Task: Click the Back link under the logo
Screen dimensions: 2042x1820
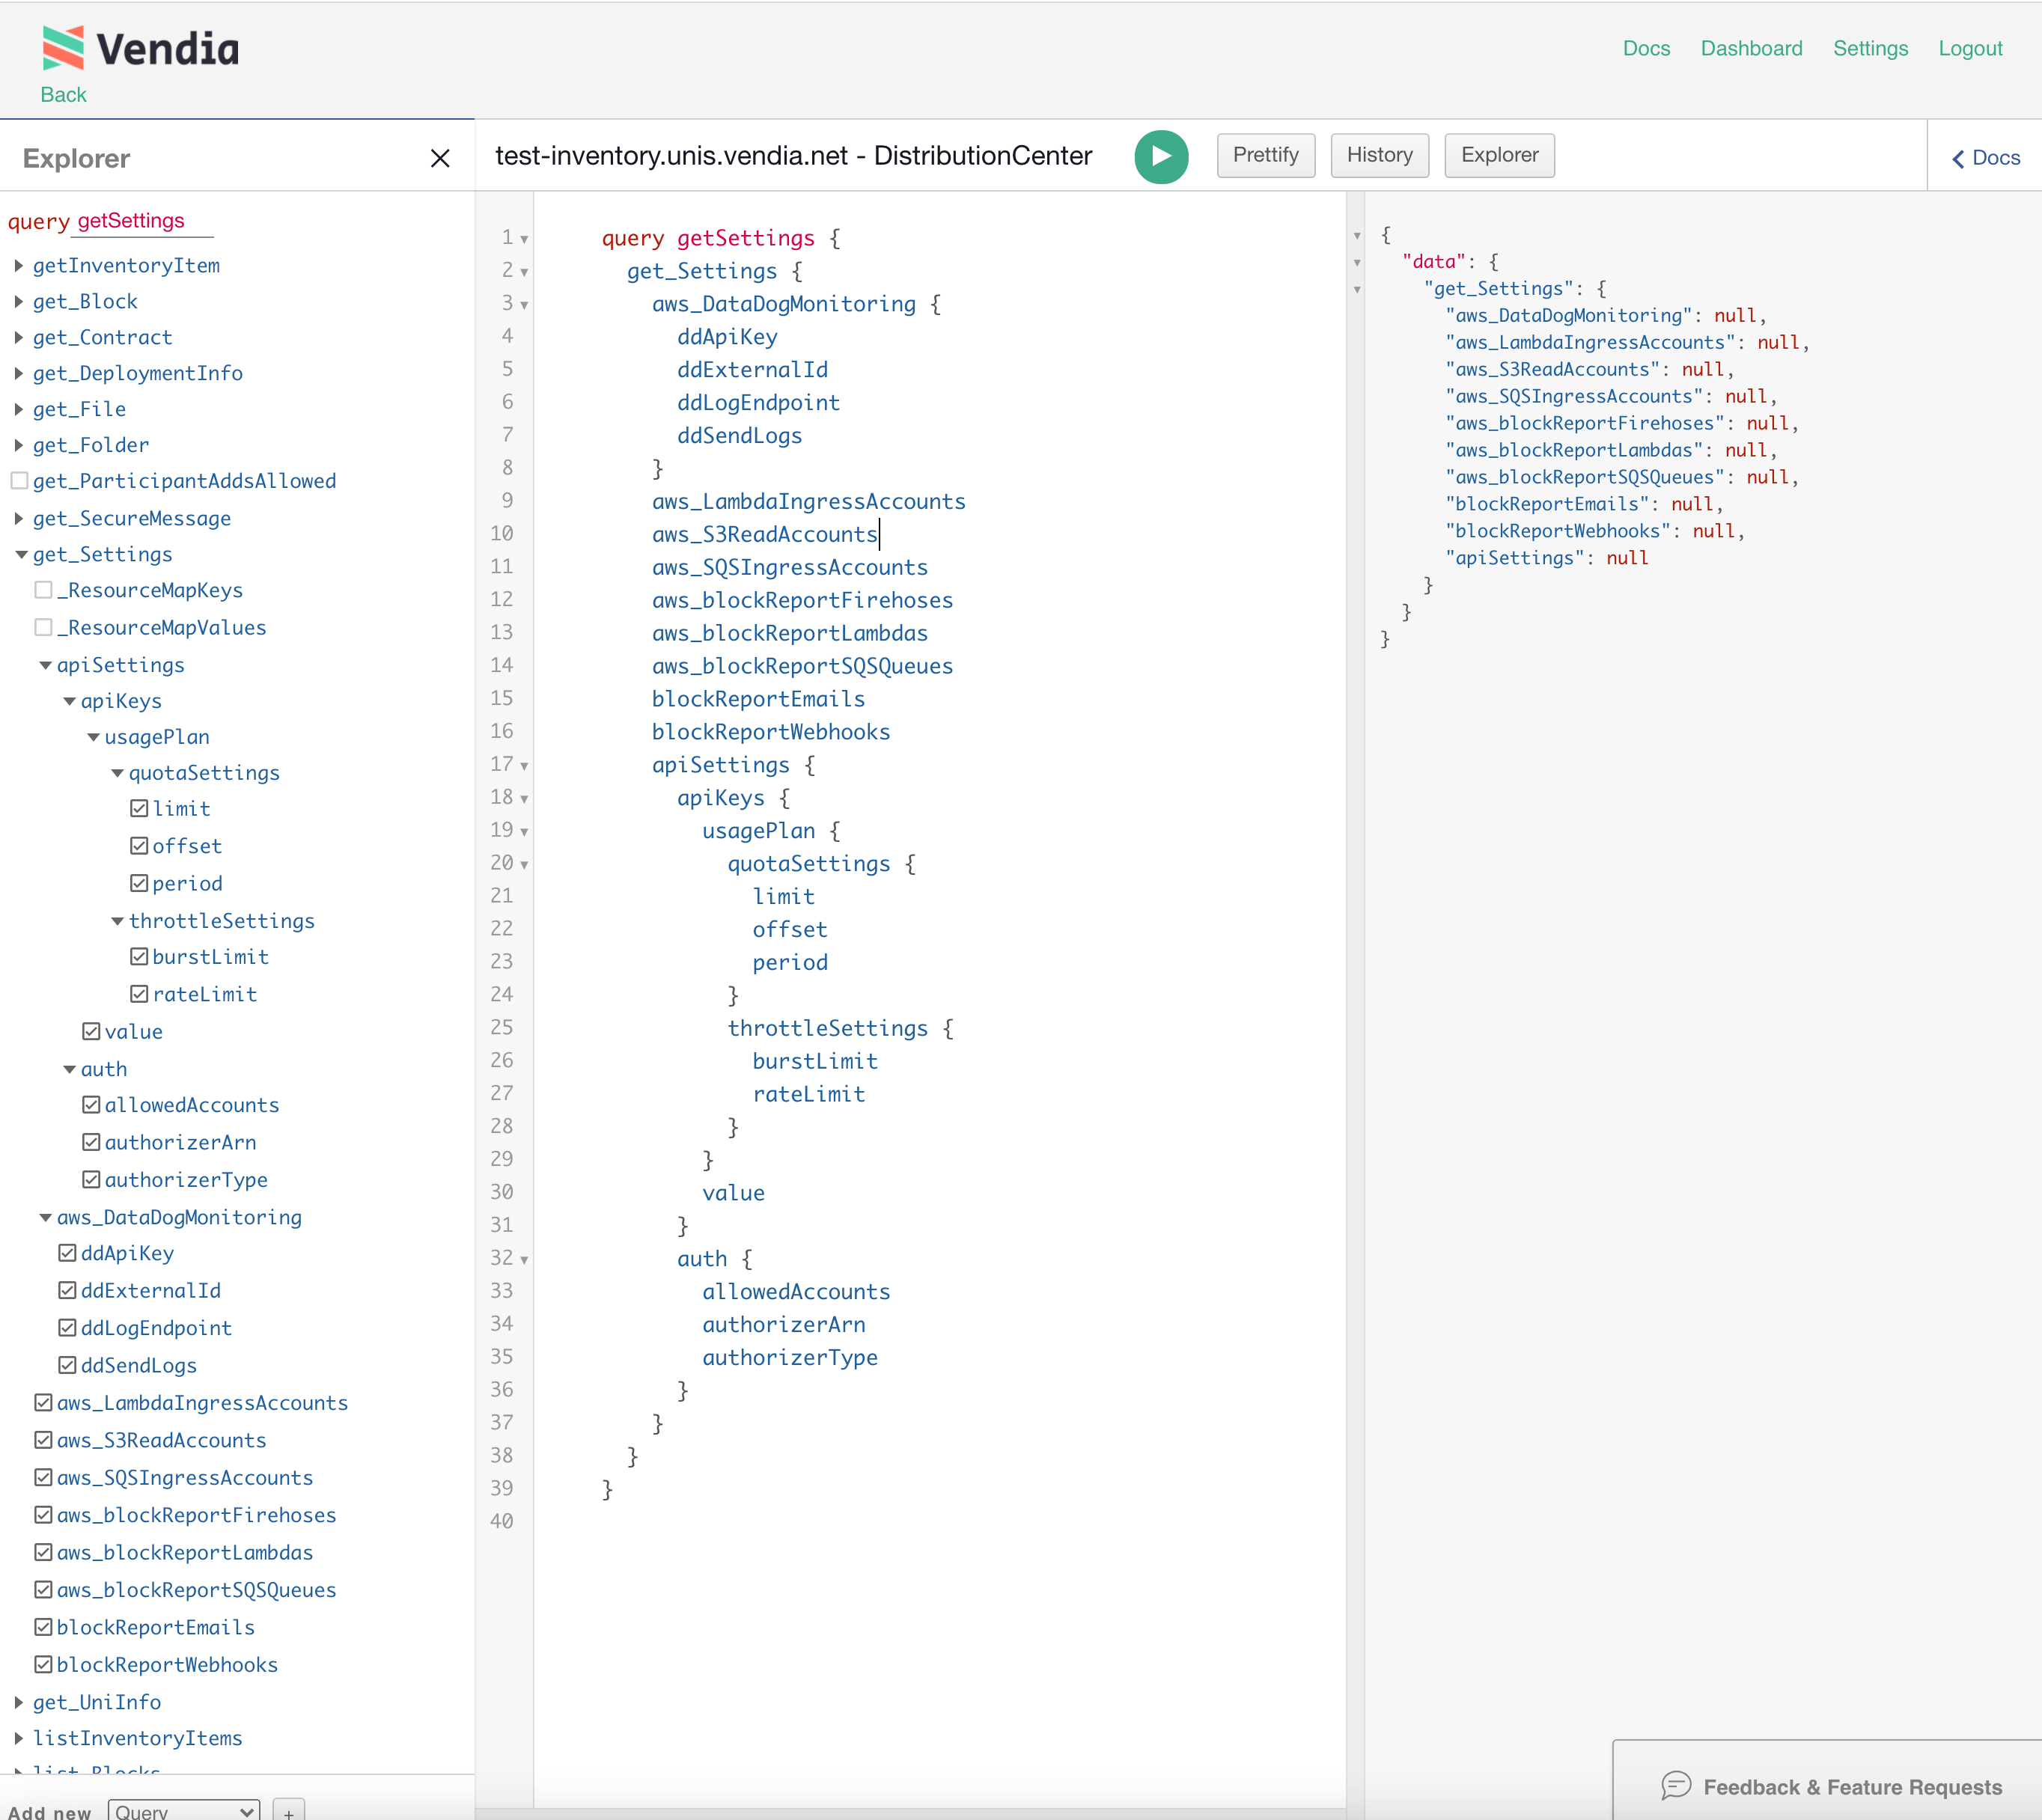Action: (x=63, y=94)
